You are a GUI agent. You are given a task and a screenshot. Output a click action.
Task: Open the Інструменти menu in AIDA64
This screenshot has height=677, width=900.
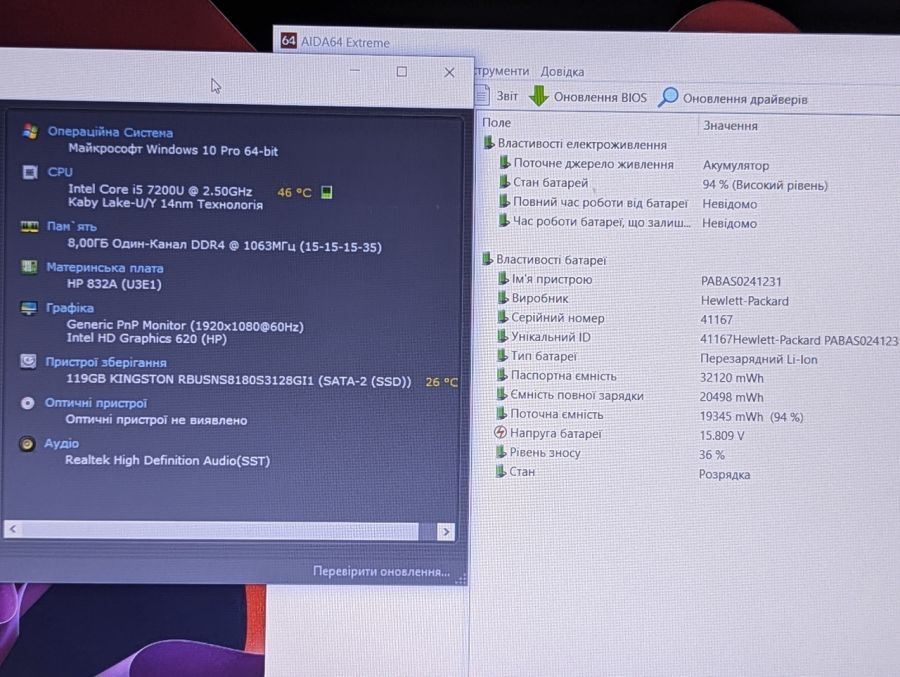tap(502, 71)
